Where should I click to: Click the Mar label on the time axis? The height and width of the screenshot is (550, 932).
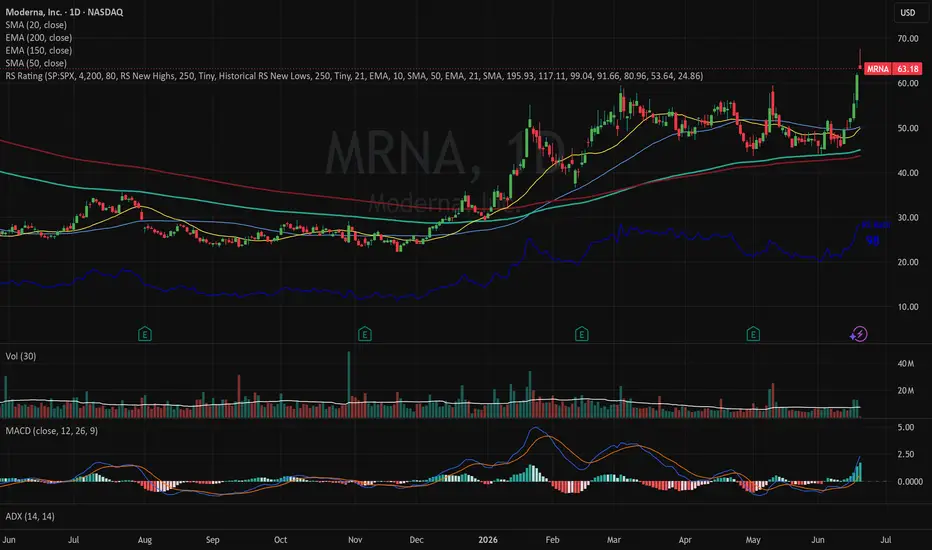click(x=613, y=540)
